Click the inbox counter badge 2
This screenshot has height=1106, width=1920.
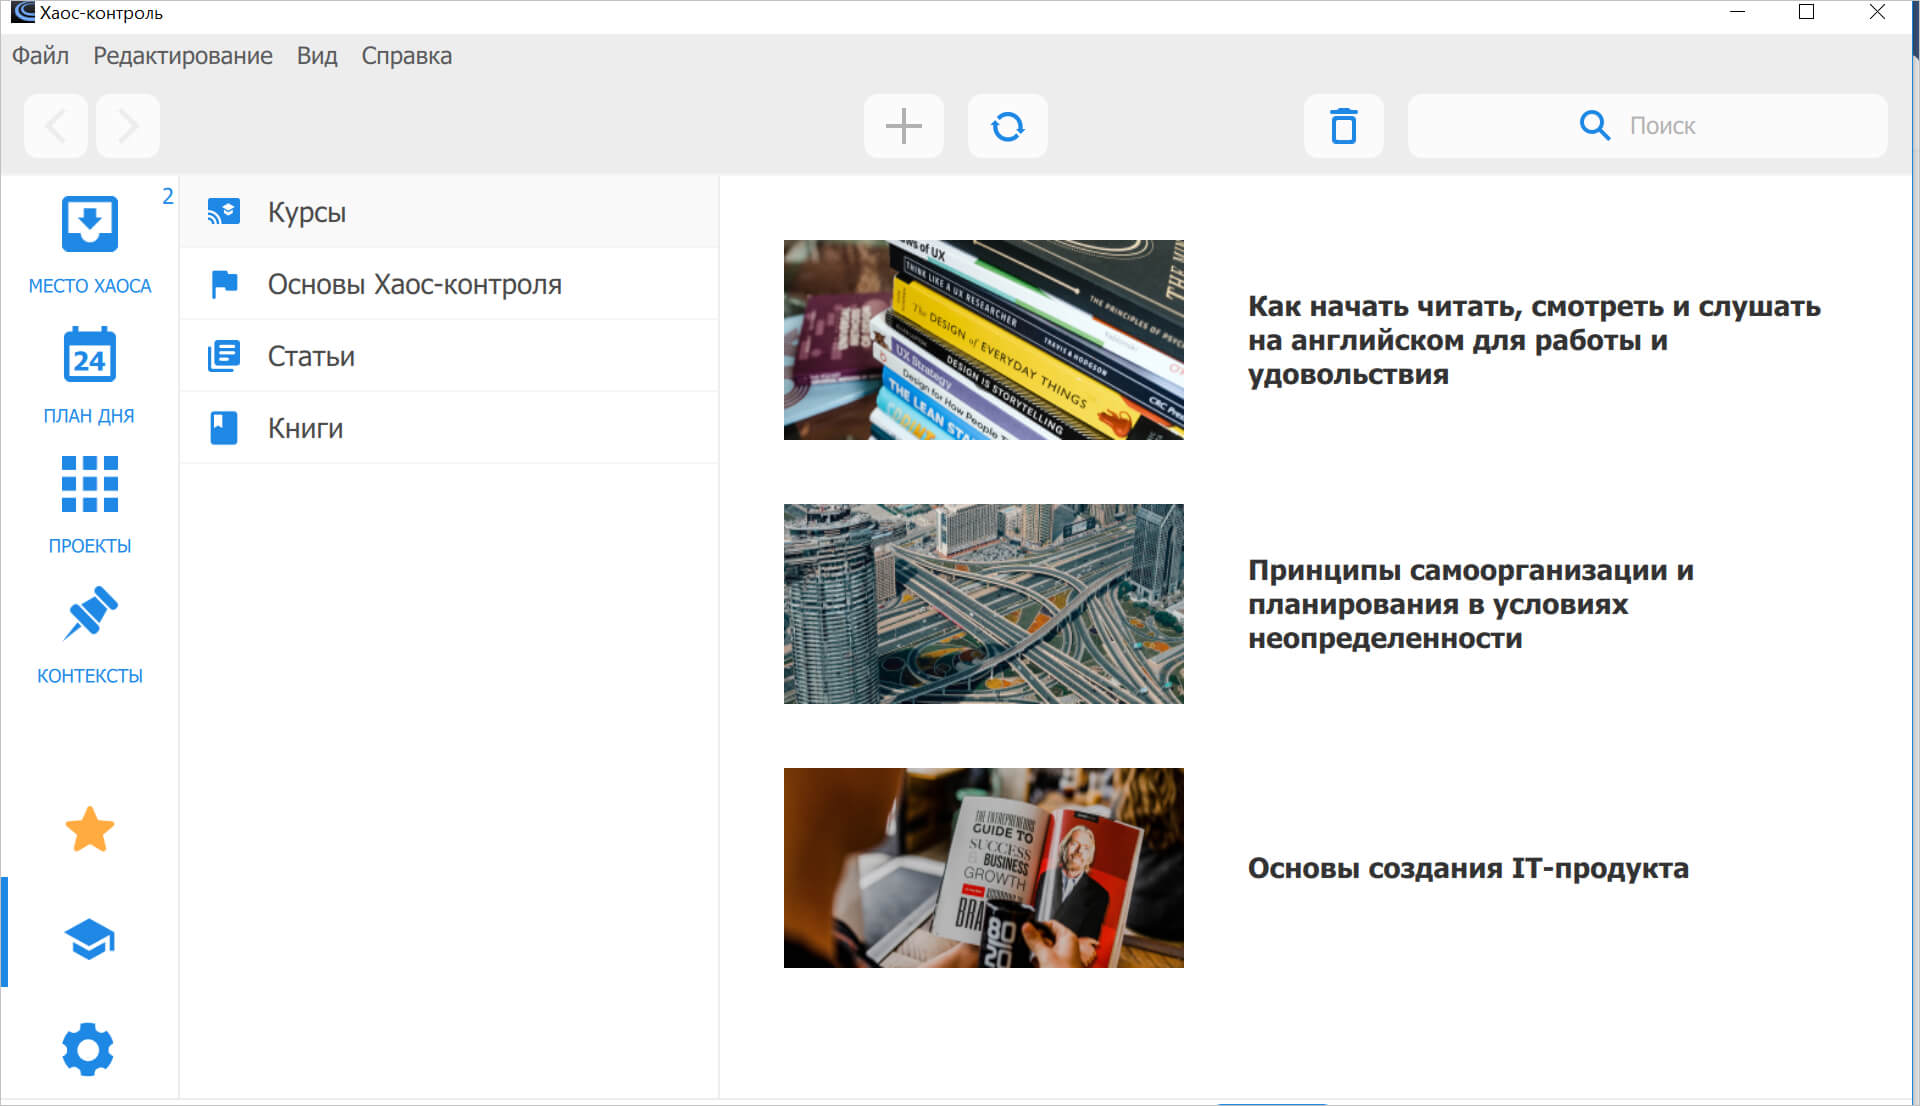[168, 196]
